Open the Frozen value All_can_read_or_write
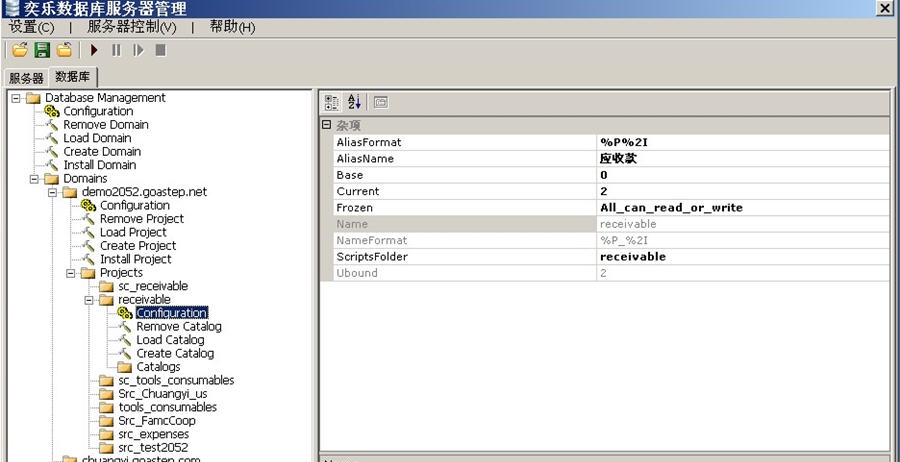900x462 pixels. point(743,208)
